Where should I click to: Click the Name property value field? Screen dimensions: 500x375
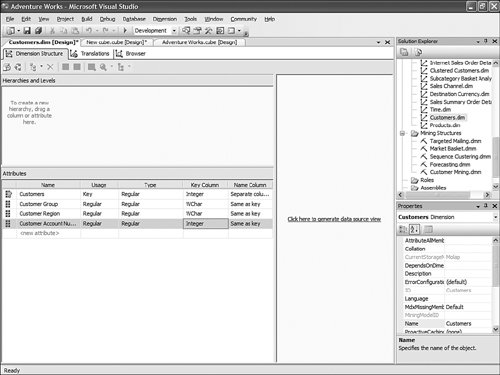pos(468,324)
